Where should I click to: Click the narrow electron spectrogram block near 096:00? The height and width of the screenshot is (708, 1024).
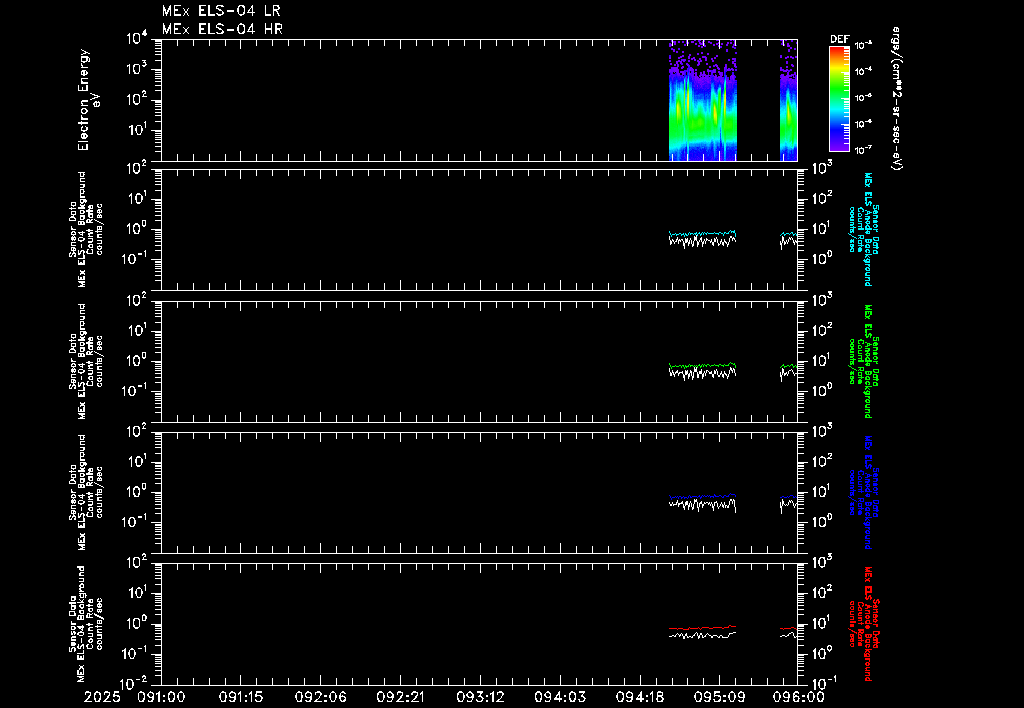click(x=788, y=100)
